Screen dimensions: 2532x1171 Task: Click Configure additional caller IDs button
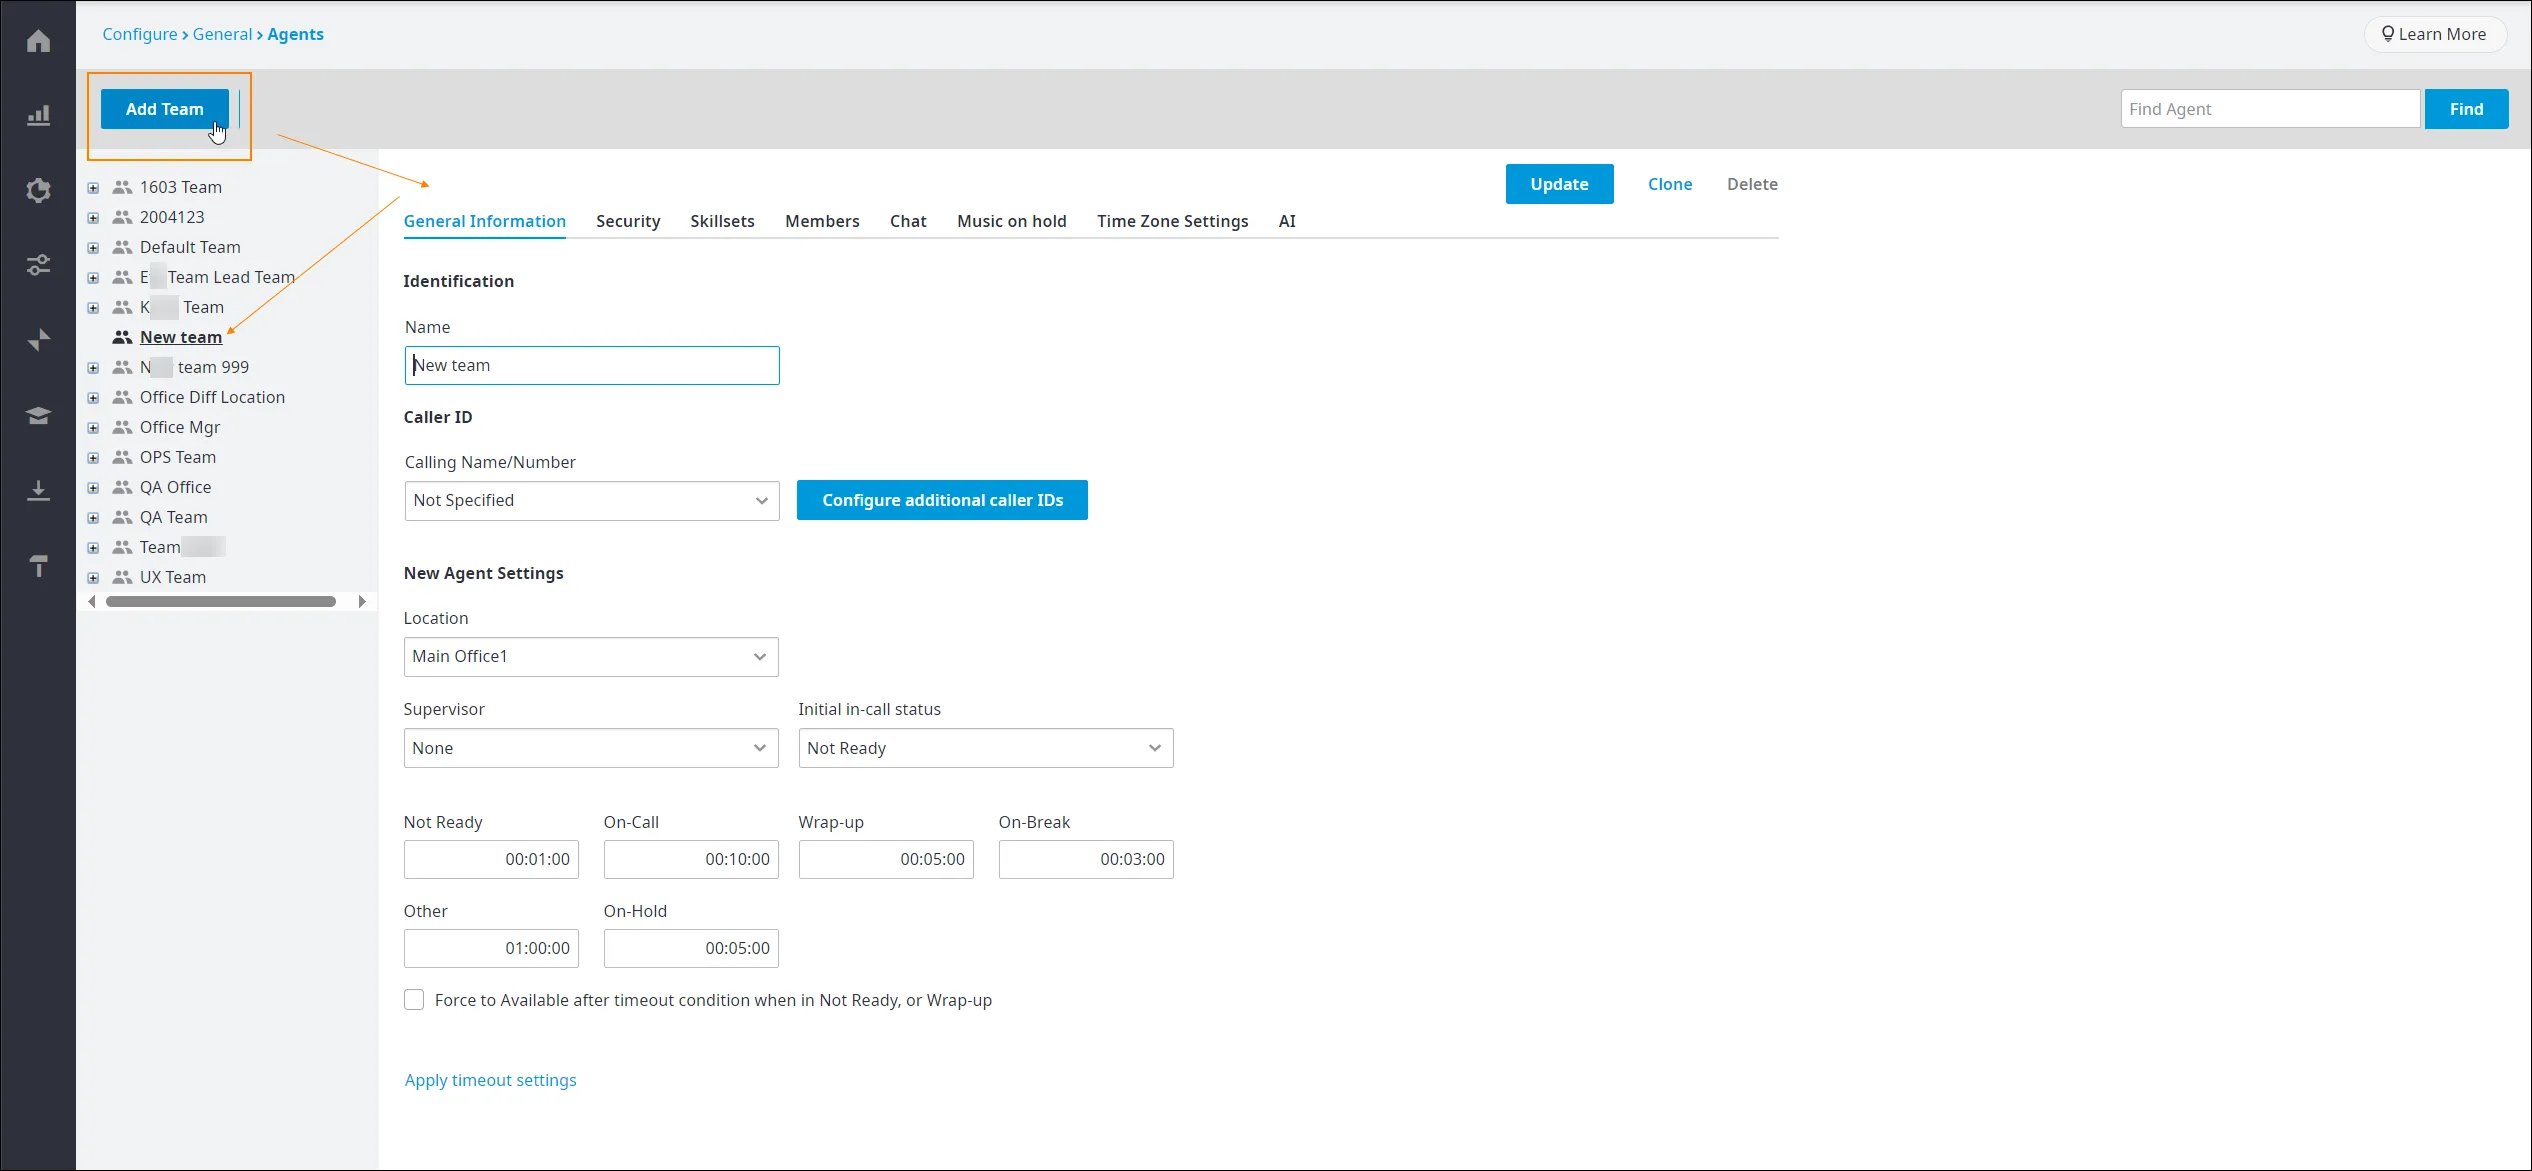[942, 500]
